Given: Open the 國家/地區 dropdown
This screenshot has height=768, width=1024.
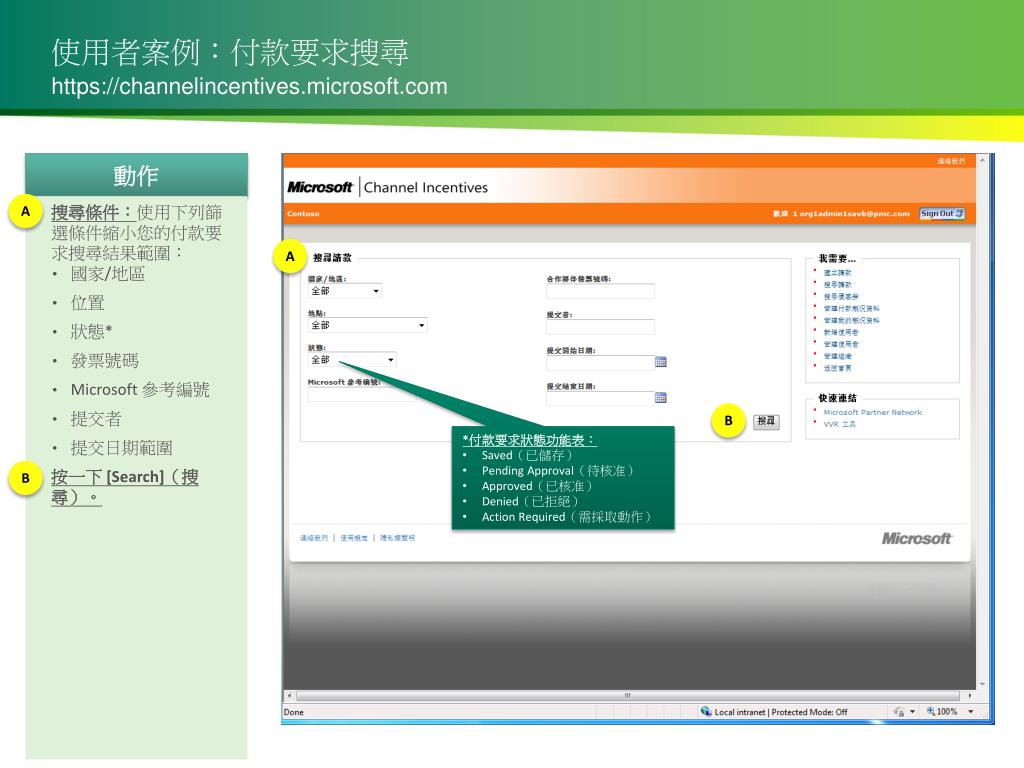Looking at the screenshot, I should click(x=344, y=291).
